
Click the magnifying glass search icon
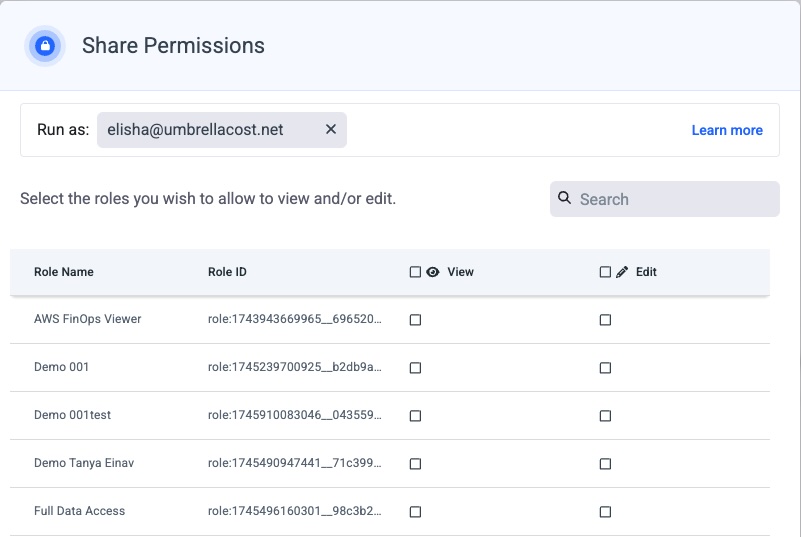point(565,198)
